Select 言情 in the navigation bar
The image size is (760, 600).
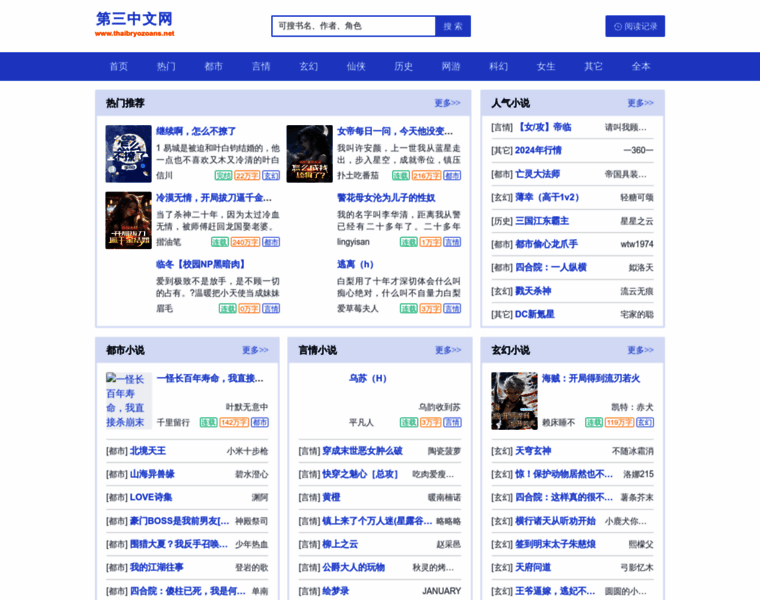261,66
